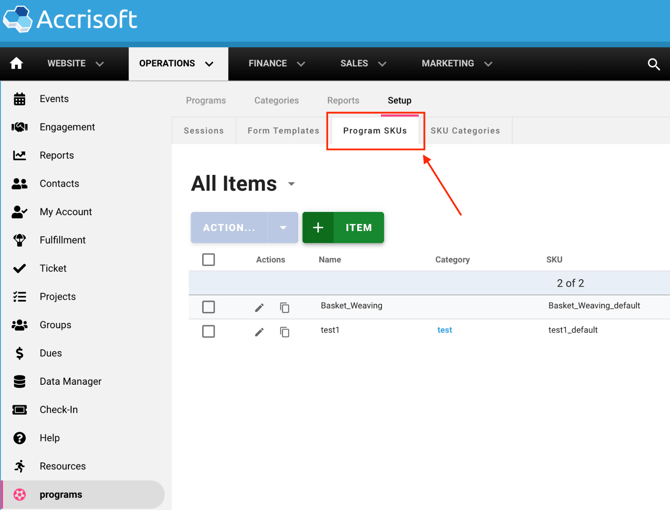Image resolution: width=670 pixels, height=510 pixels.
Task: Expand the Operations menu
Action: pos(177,64)
